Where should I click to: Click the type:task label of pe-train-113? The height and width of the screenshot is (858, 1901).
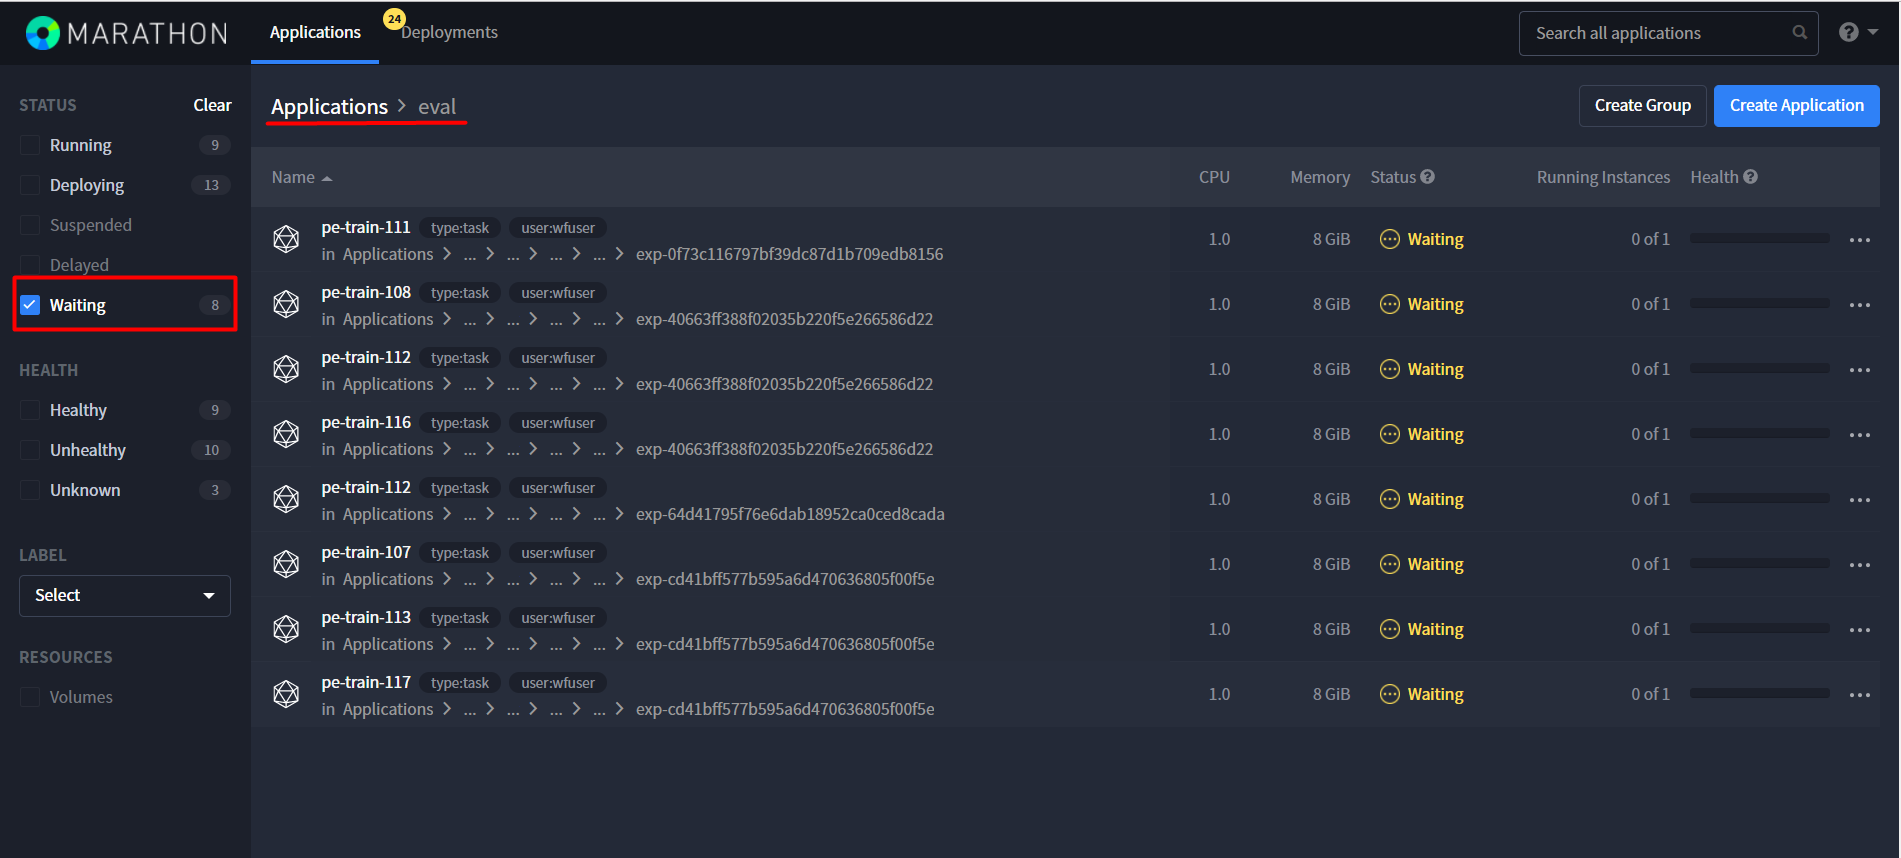tap(460, 618)
